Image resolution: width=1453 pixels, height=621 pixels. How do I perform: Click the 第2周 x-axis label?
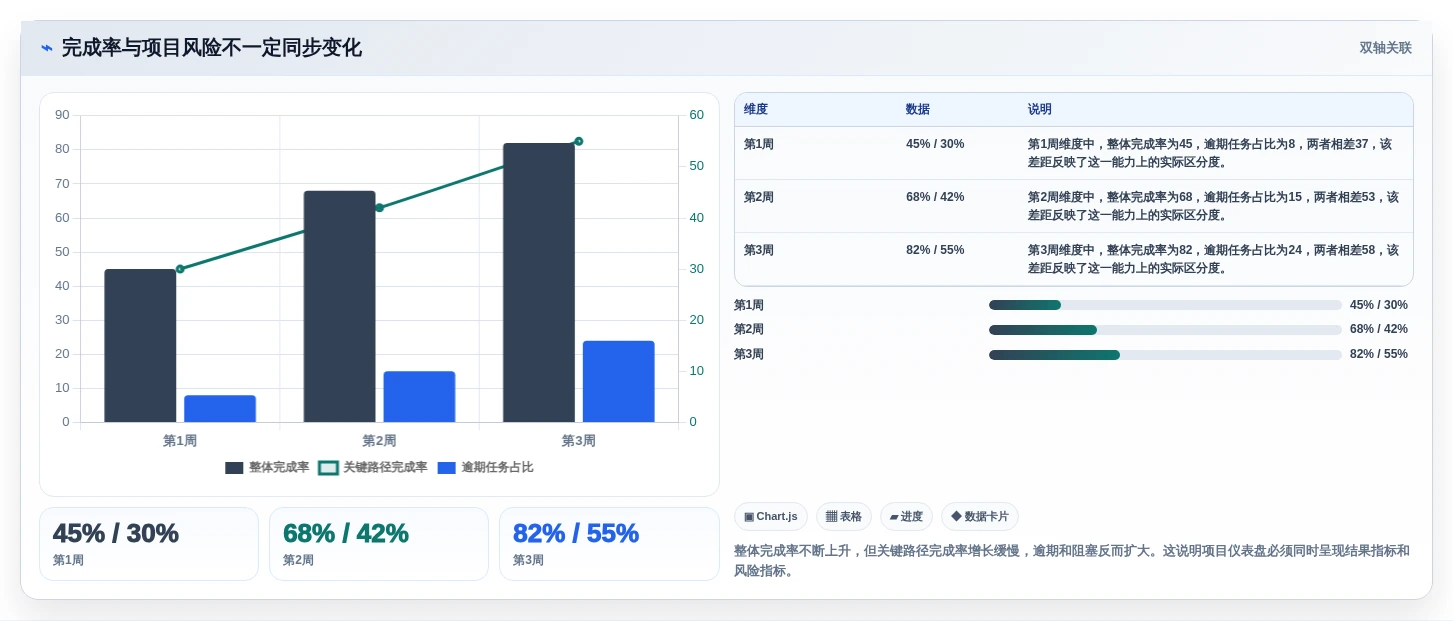(379, 441)
